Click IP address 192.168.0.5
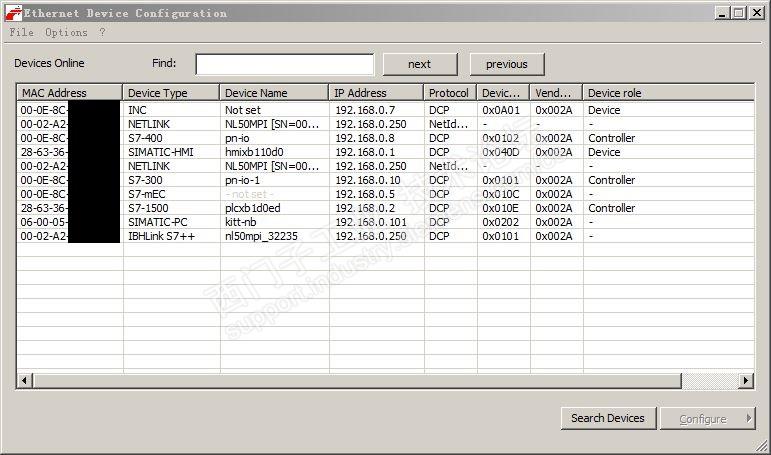Viewport: 771px width, 455px height. pyautogui.click(x=365, y=194)
